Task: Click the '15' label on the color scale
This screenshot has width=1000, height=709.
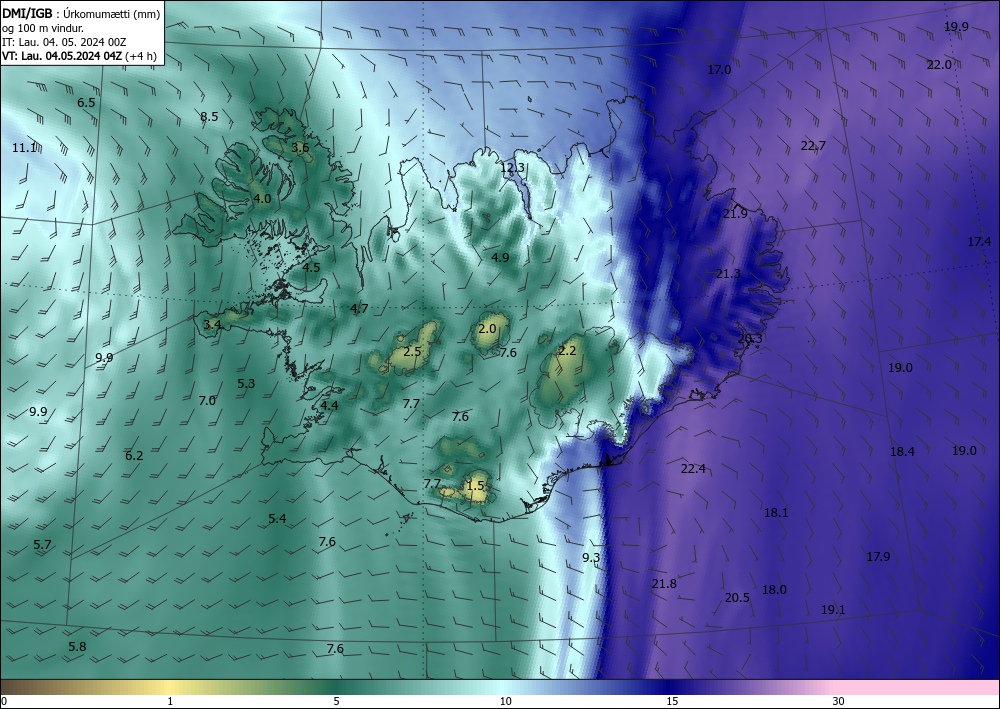Action: point(672,702)
